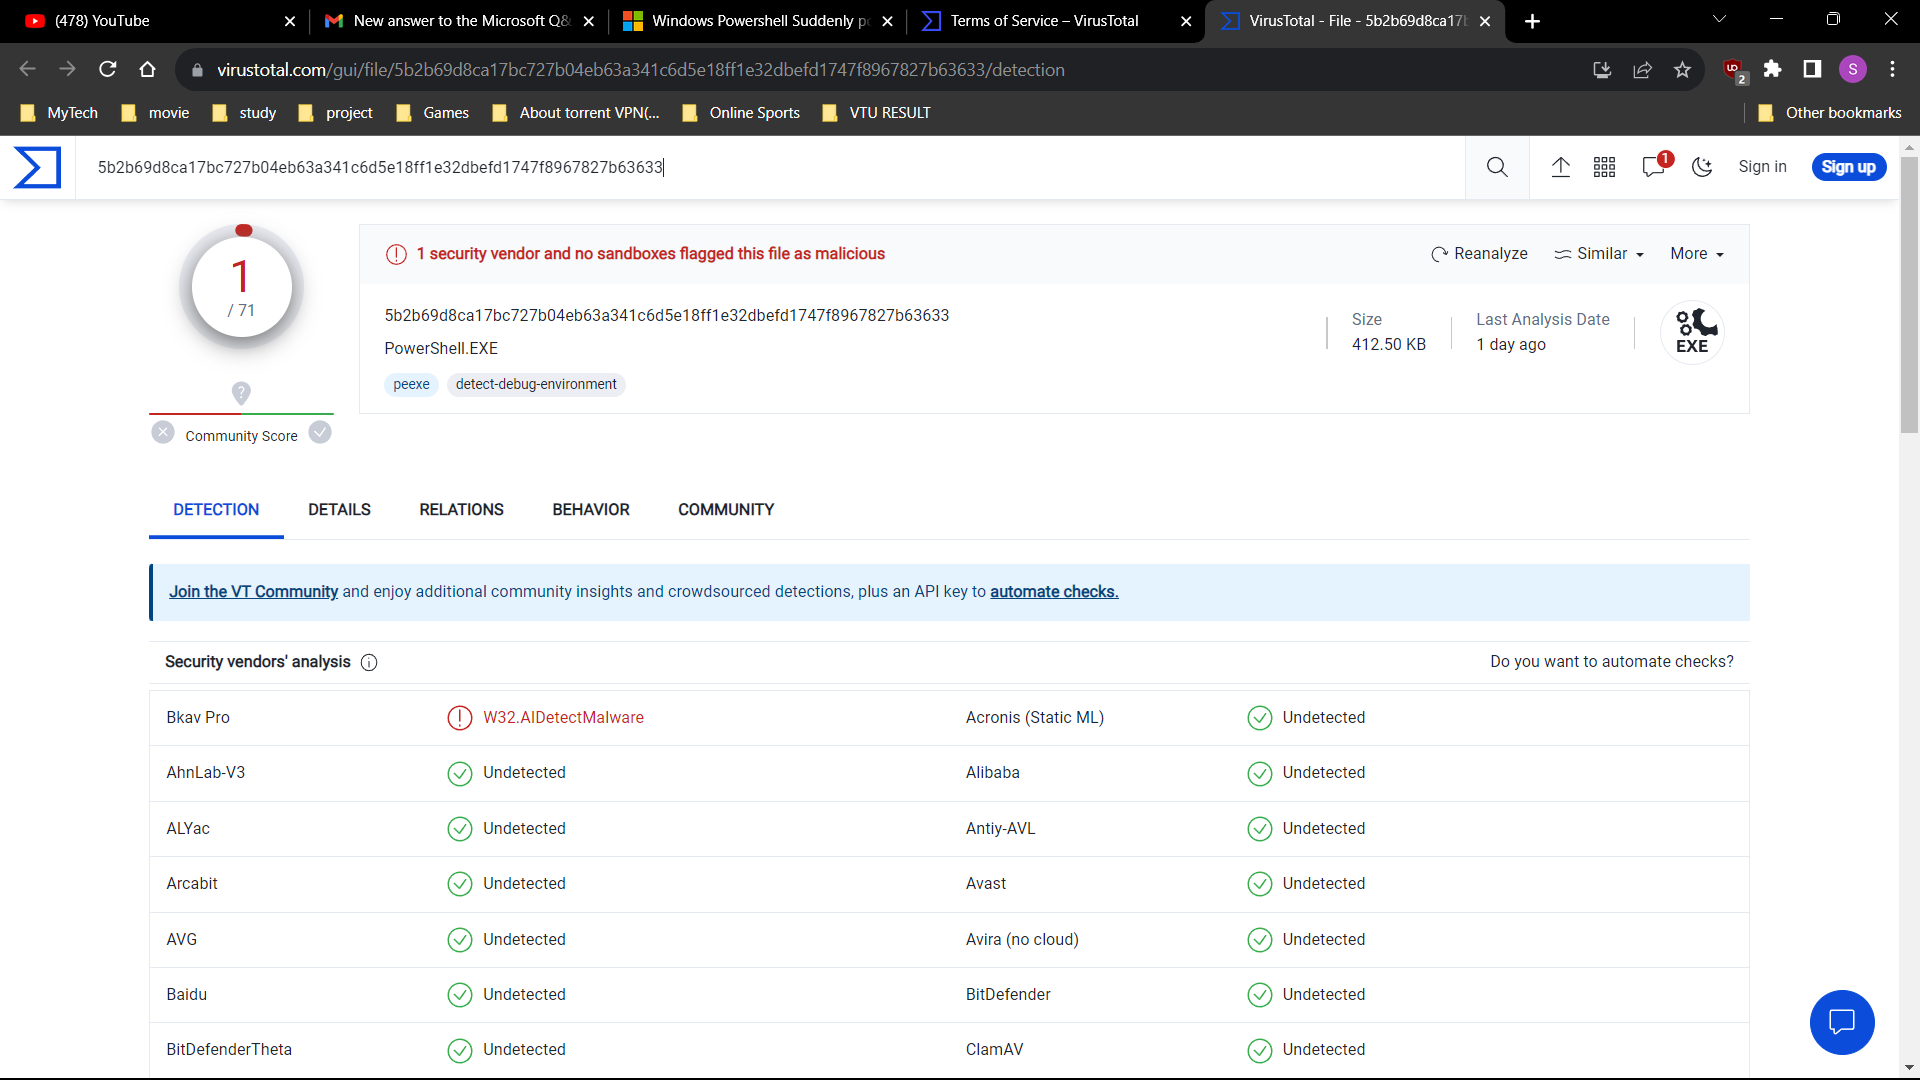Click automate checks link
The width and height of the screenshot is (1920, 1080).
1054,592
